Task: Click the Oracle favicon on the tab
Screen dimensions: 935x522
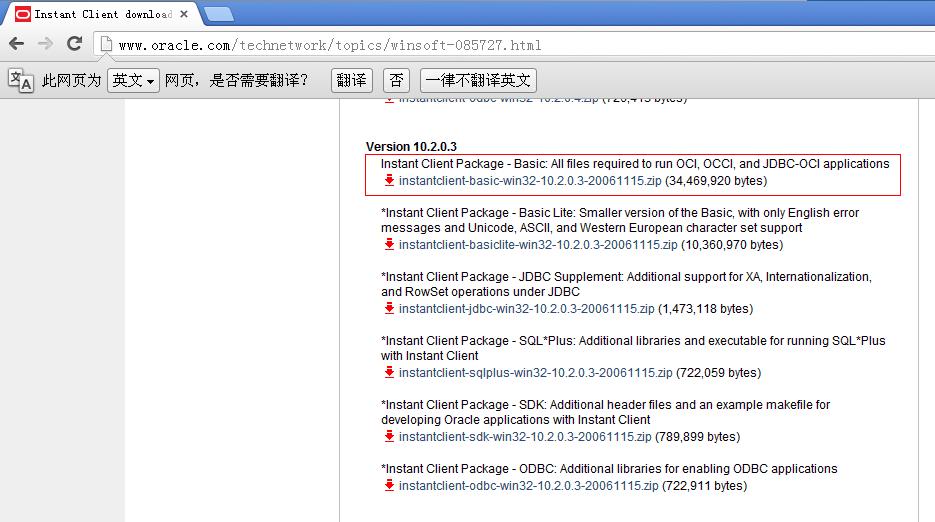Action: (23, 14)
